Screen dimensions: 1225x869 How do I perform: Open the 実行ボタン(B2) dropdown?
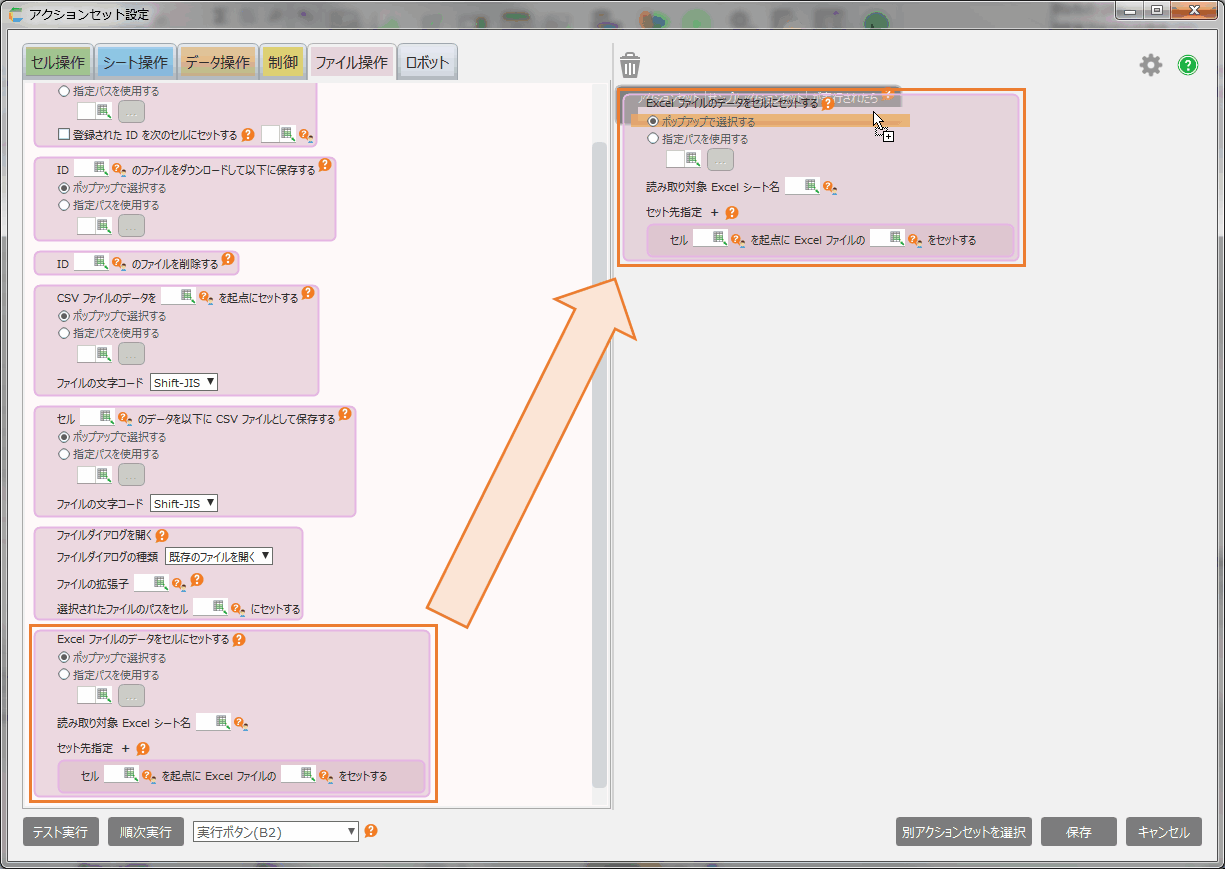(x=275, y=832)
